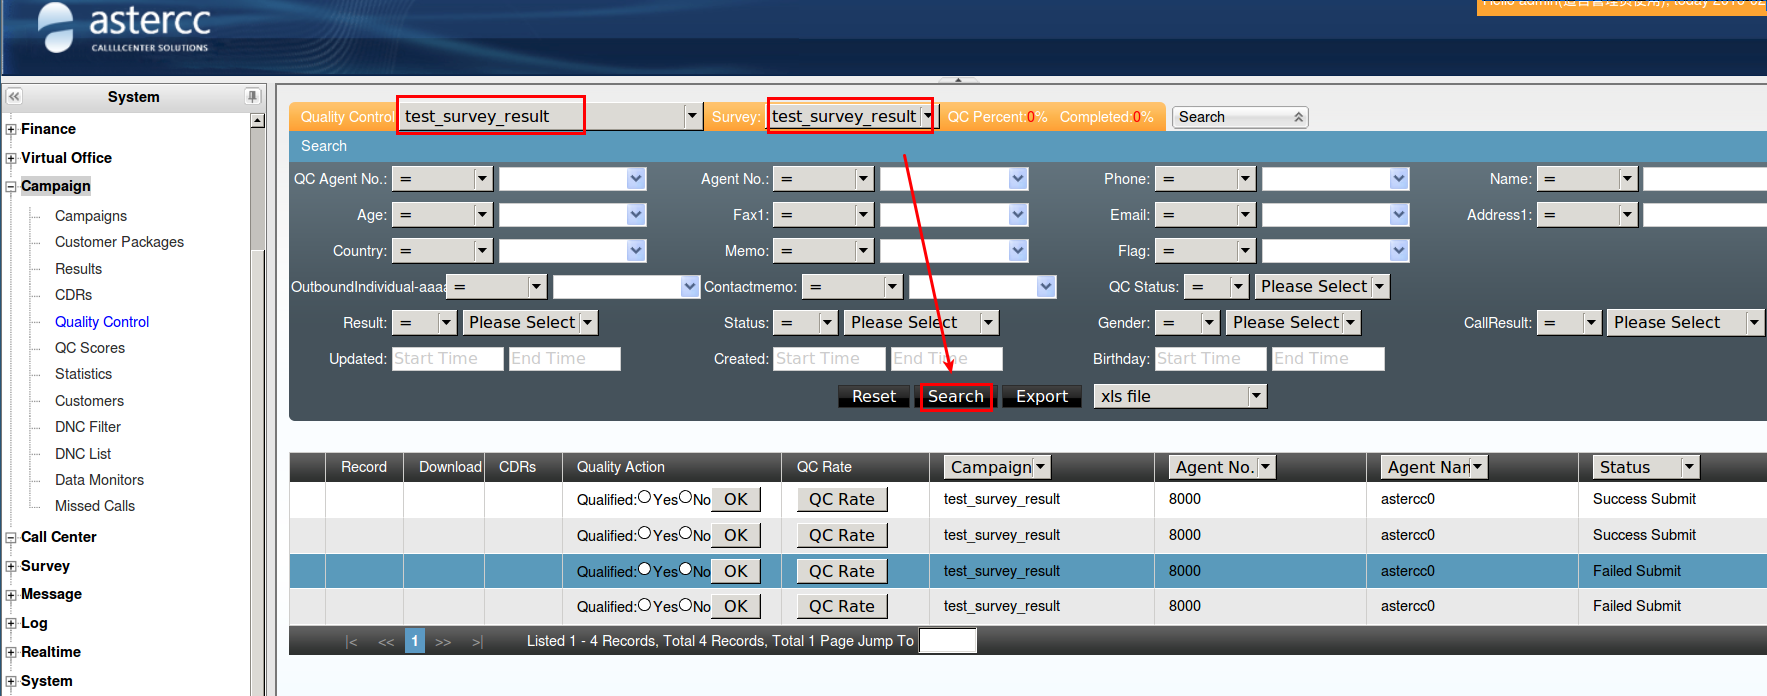
Task: Click the Reset button
Action: coord(873,397)
